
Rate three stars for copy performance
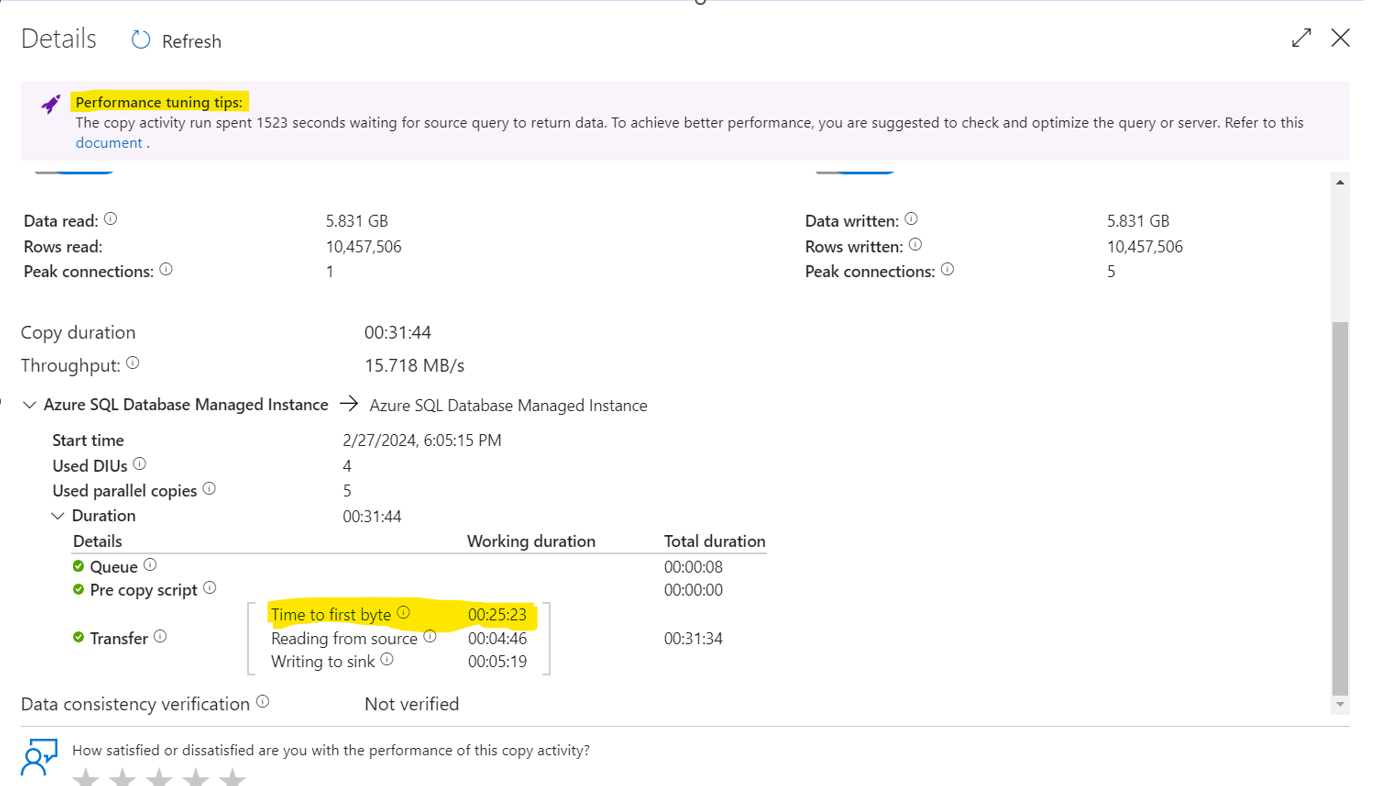[x=159, y=777]
